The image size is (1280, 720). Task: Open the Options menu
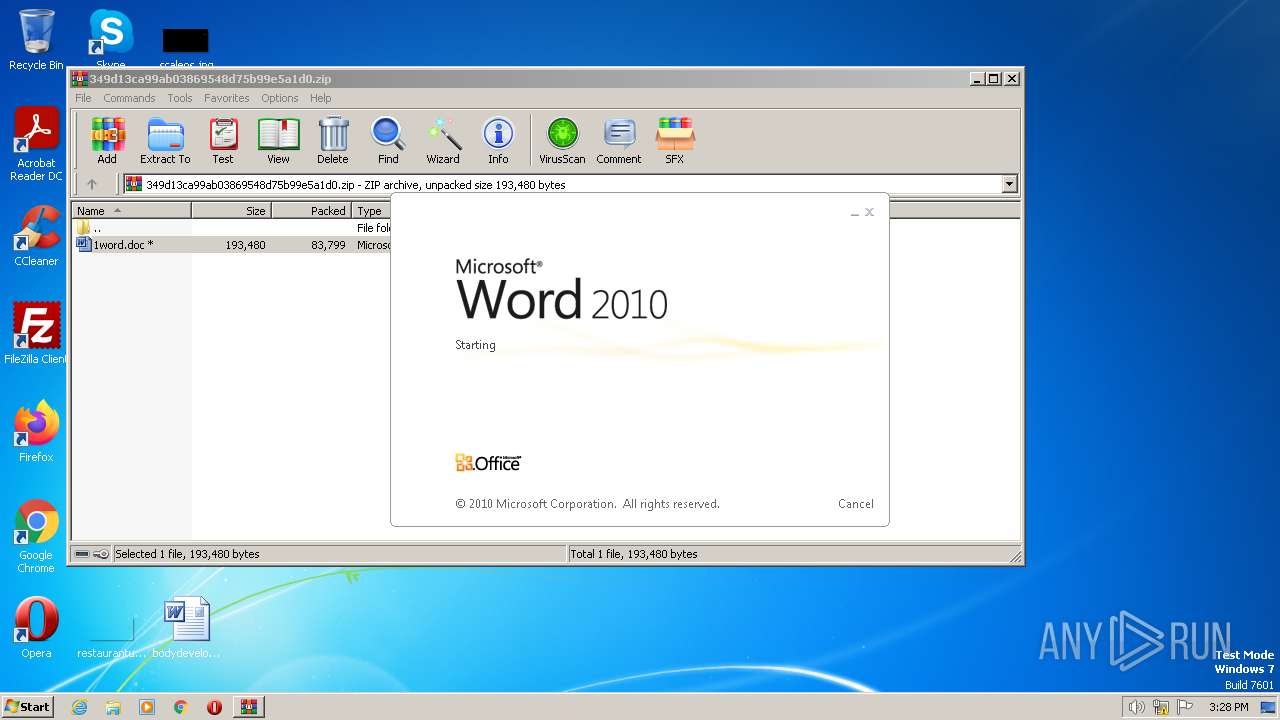[280, 98]
